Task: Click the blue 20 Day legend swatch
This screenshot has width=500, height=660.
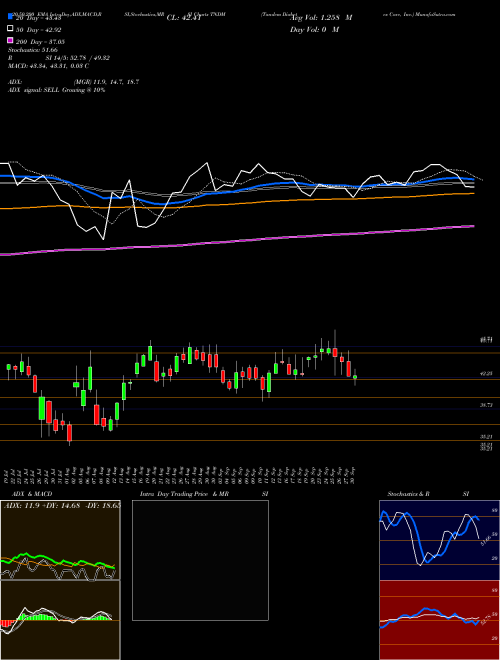Action: tap(10, 18)
